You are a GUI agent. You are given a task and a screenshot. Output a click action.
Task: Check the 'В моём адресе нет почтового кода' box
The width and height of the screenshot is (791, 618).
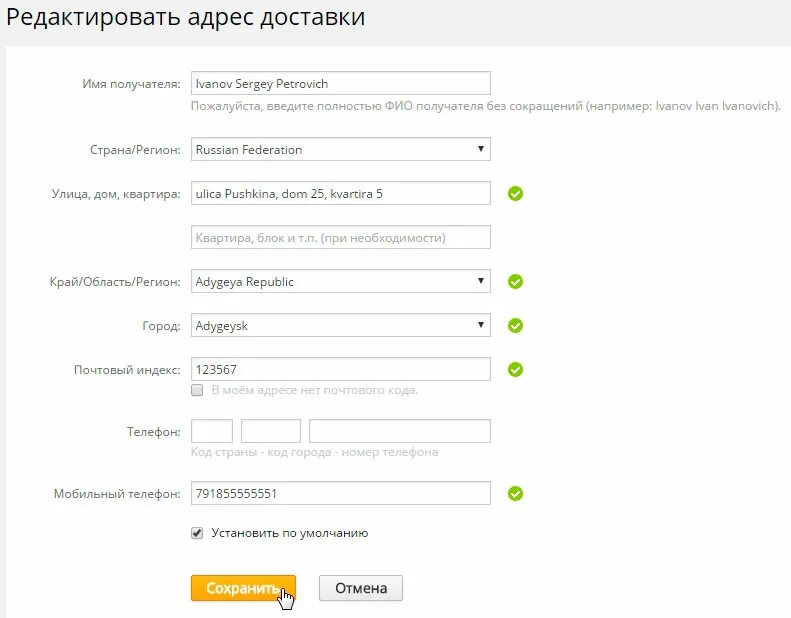(197, 390)
